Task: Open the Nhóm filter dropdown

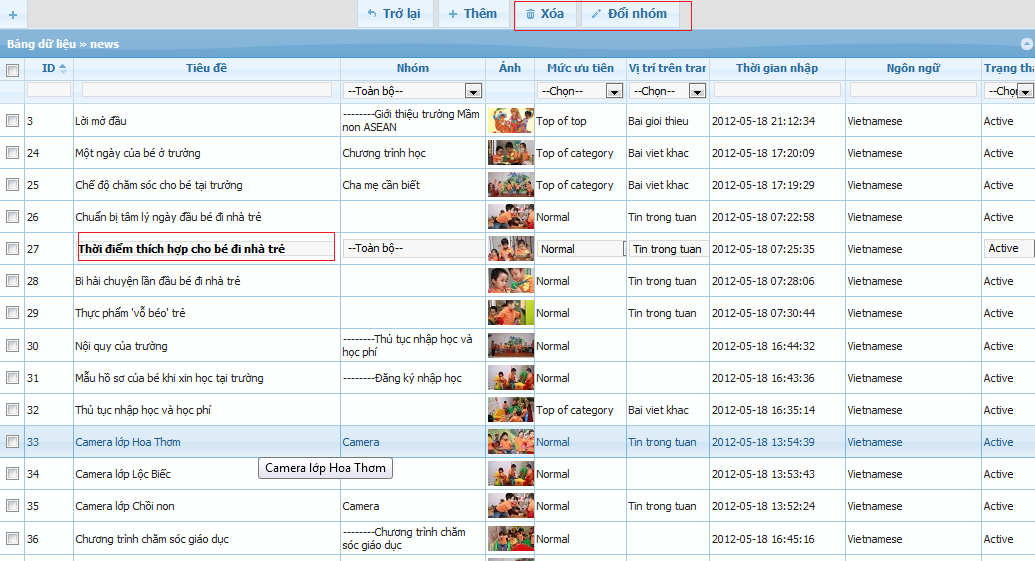Action: click(472, 91)
